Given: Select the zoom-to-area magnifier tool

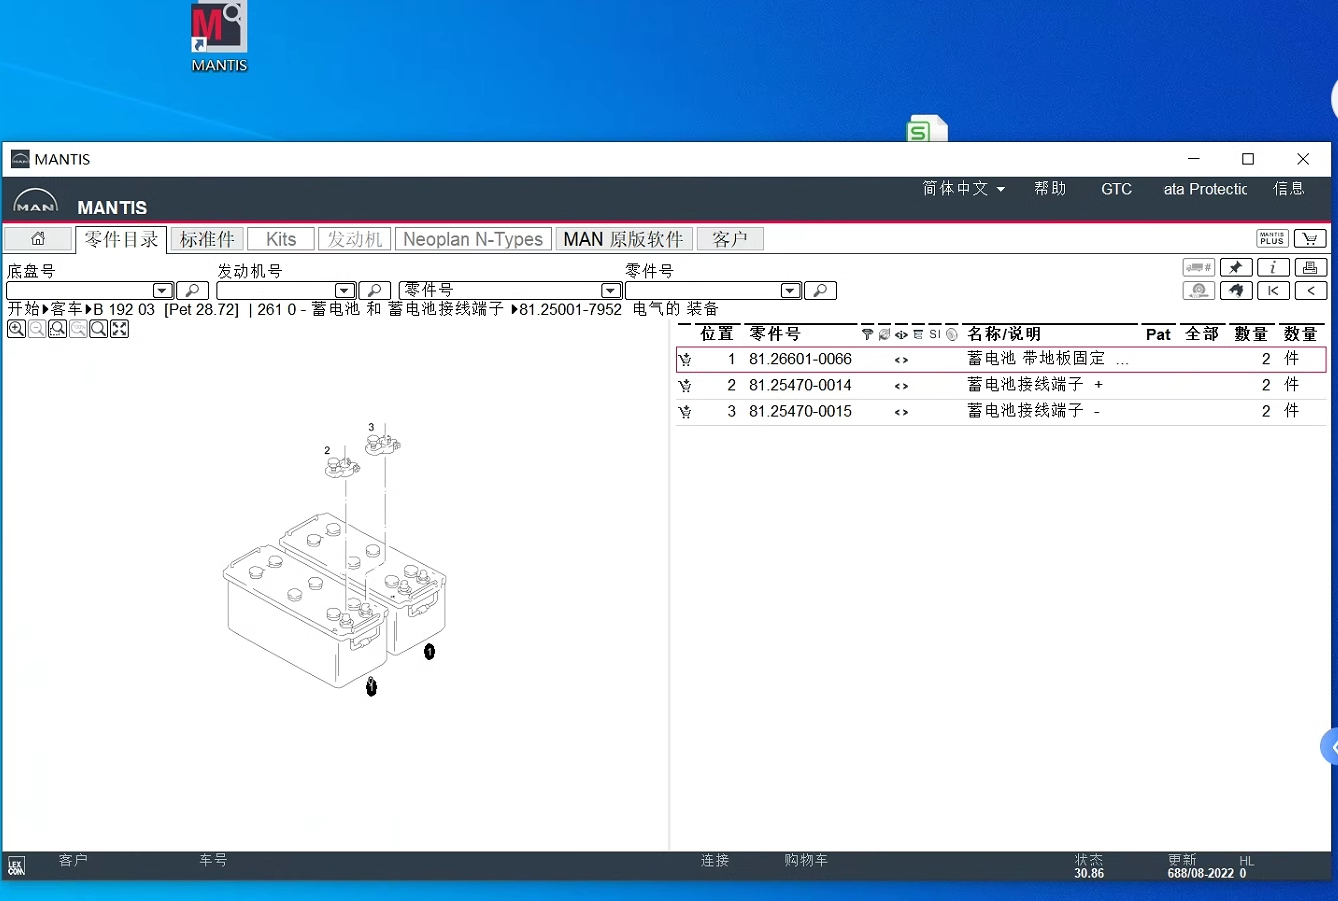Looking at the screenshot, I should pyautogui.click(x=57, y=329).
